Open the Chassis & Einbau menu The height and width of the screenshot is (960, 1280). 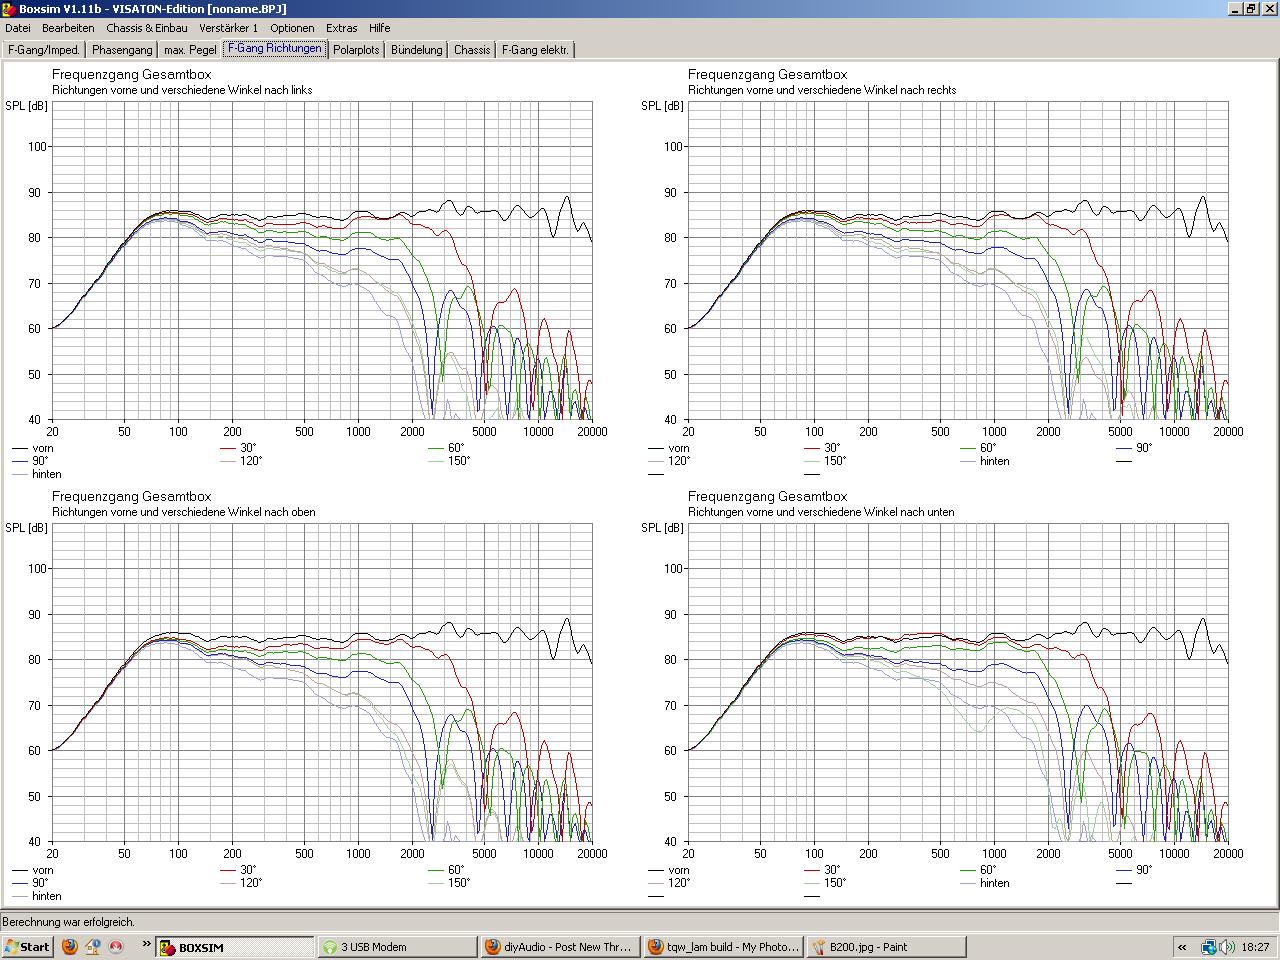[x=147, y=28]
